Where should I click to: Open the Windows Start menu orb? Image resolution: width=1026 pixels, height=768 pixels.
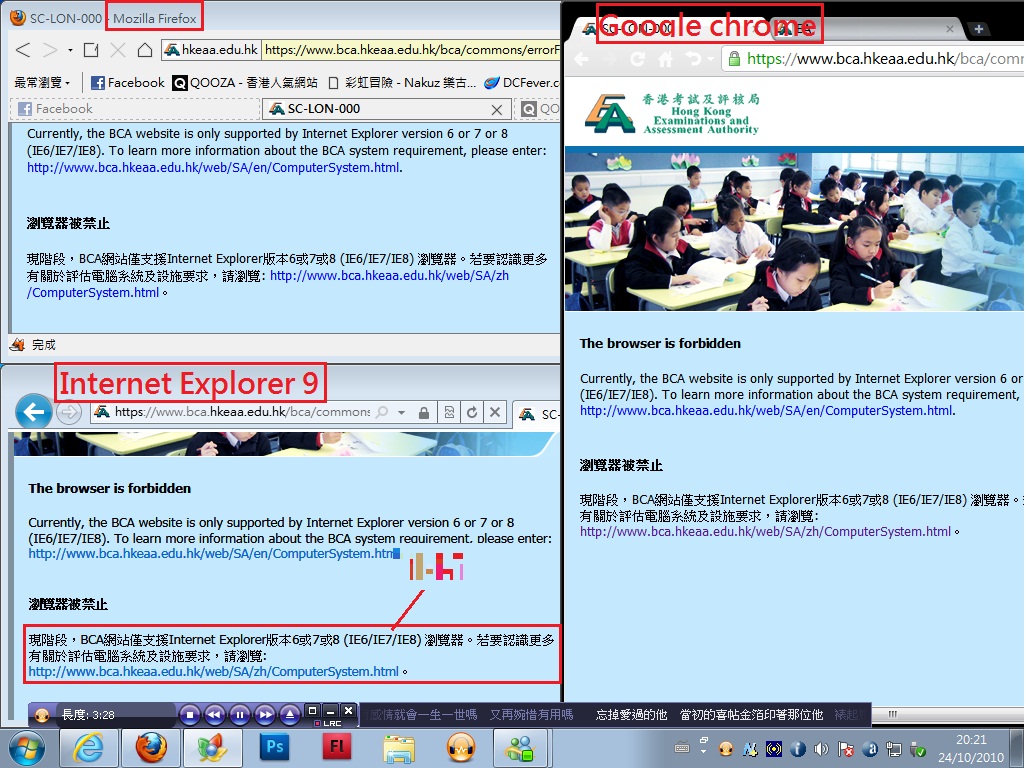[26, 748]
